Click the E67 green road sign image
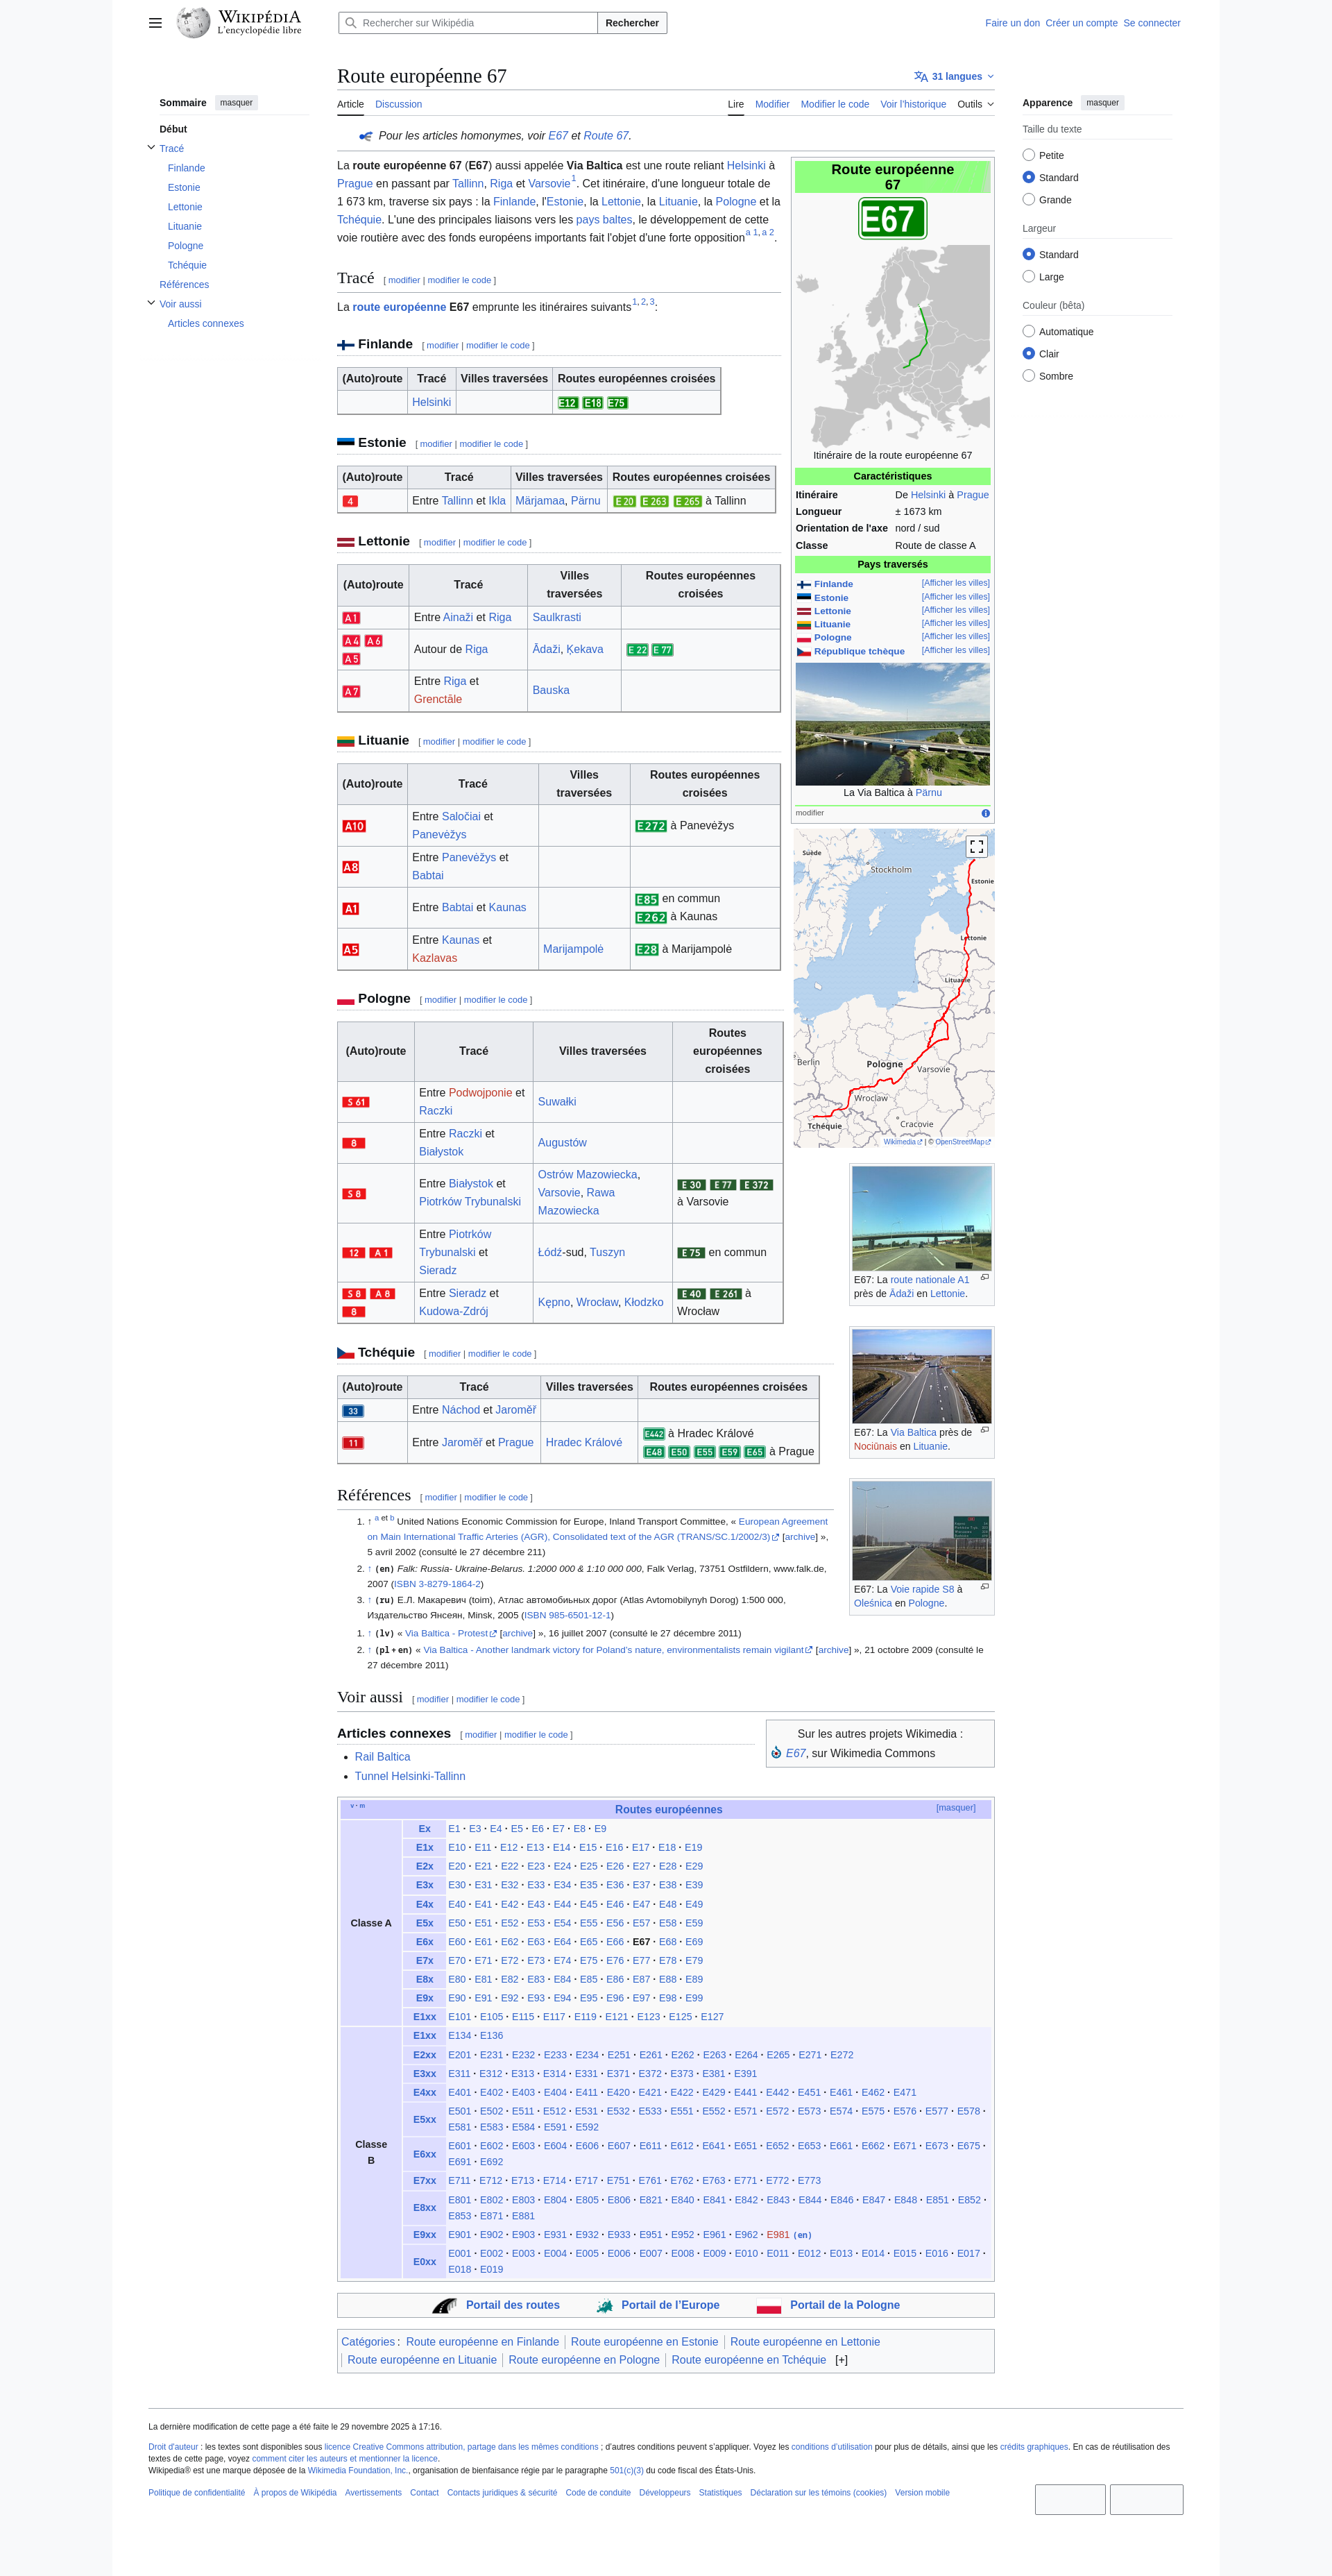This screenshot has height=2576, width=1332. [x=892, y=218]
